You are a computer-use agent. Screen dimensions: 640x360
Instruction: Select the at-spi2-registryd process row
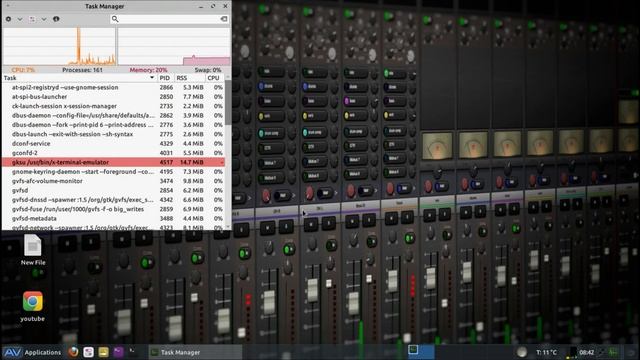113,87
